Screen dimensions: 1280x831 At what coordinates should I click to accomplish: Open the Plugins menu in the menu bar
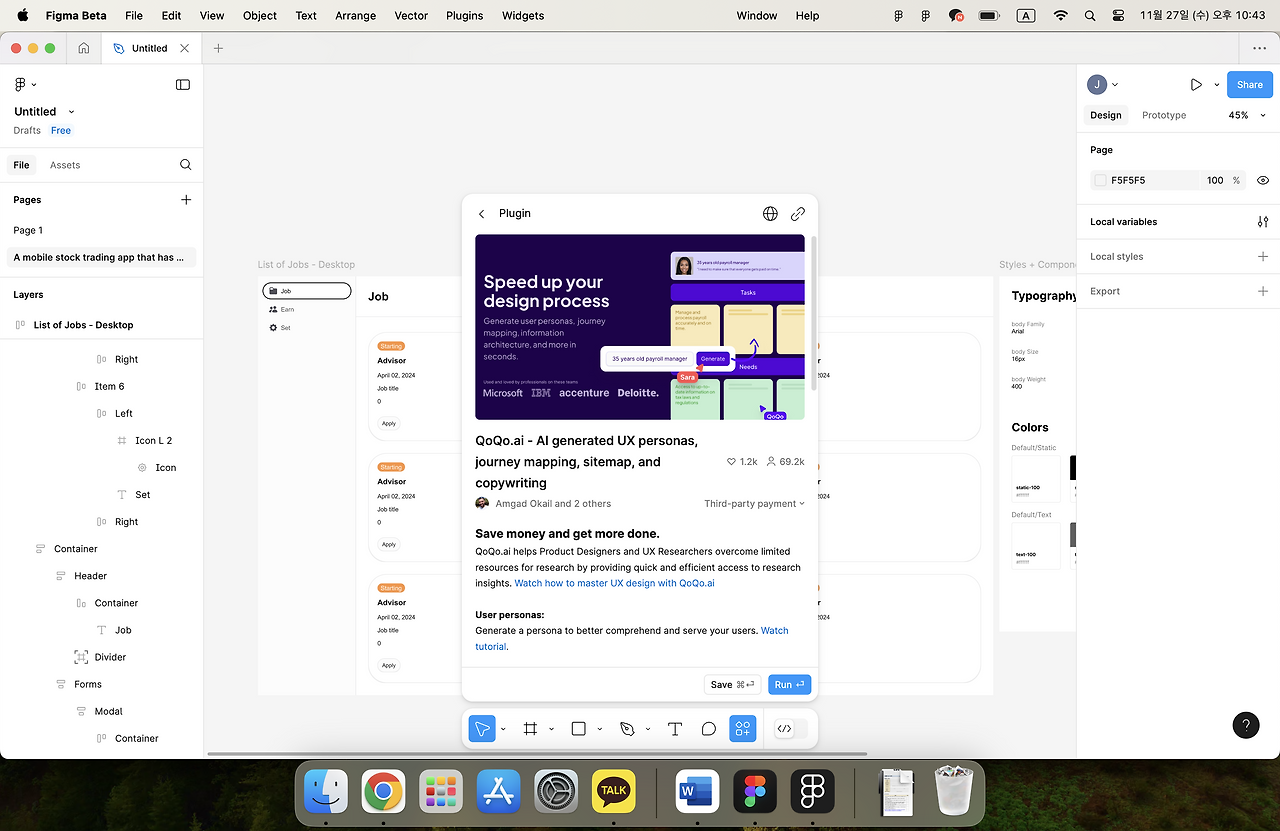[x=464, y=16]
